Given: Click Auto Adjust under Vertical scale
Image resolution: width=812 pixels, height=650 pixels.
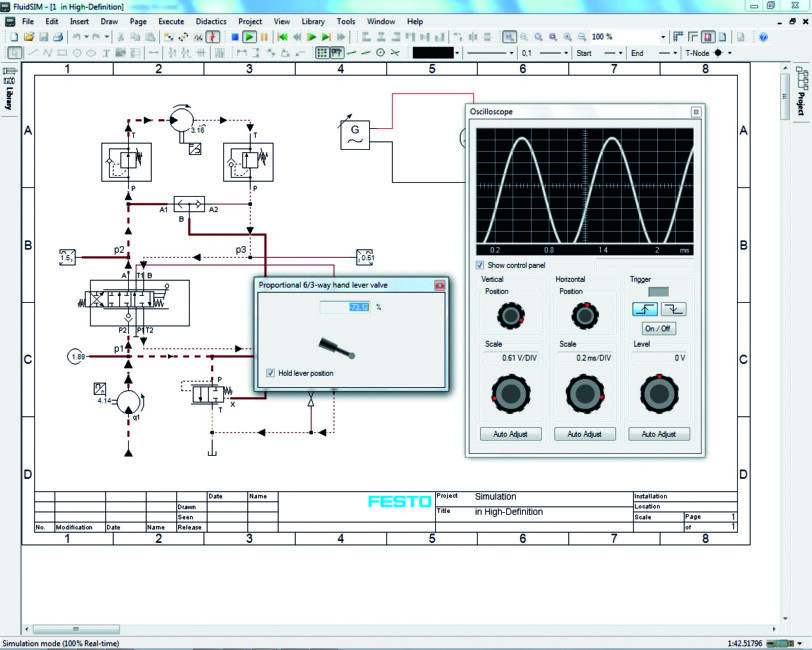Looking at the screenshot, I should 511,434.
